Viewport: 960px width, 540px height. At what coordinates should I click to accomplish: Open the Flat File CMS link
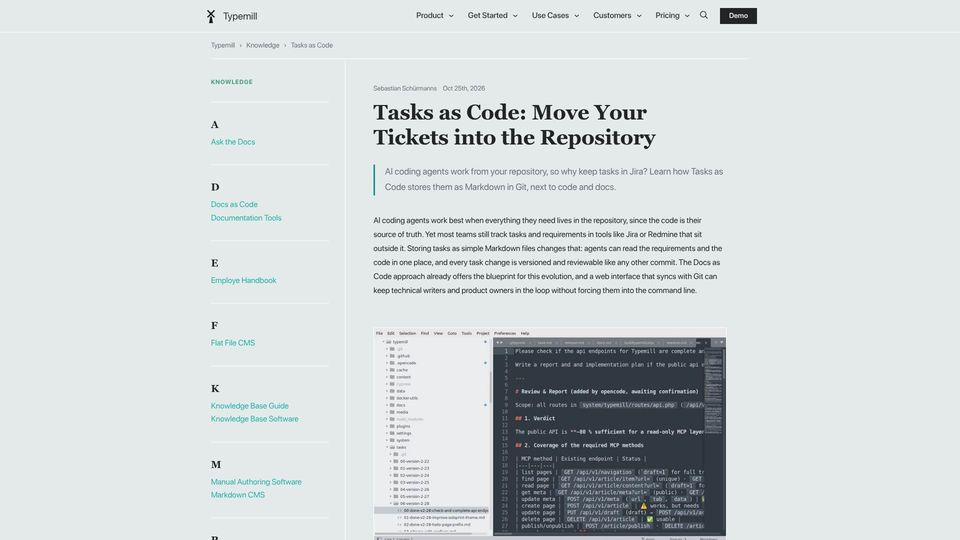233,343
